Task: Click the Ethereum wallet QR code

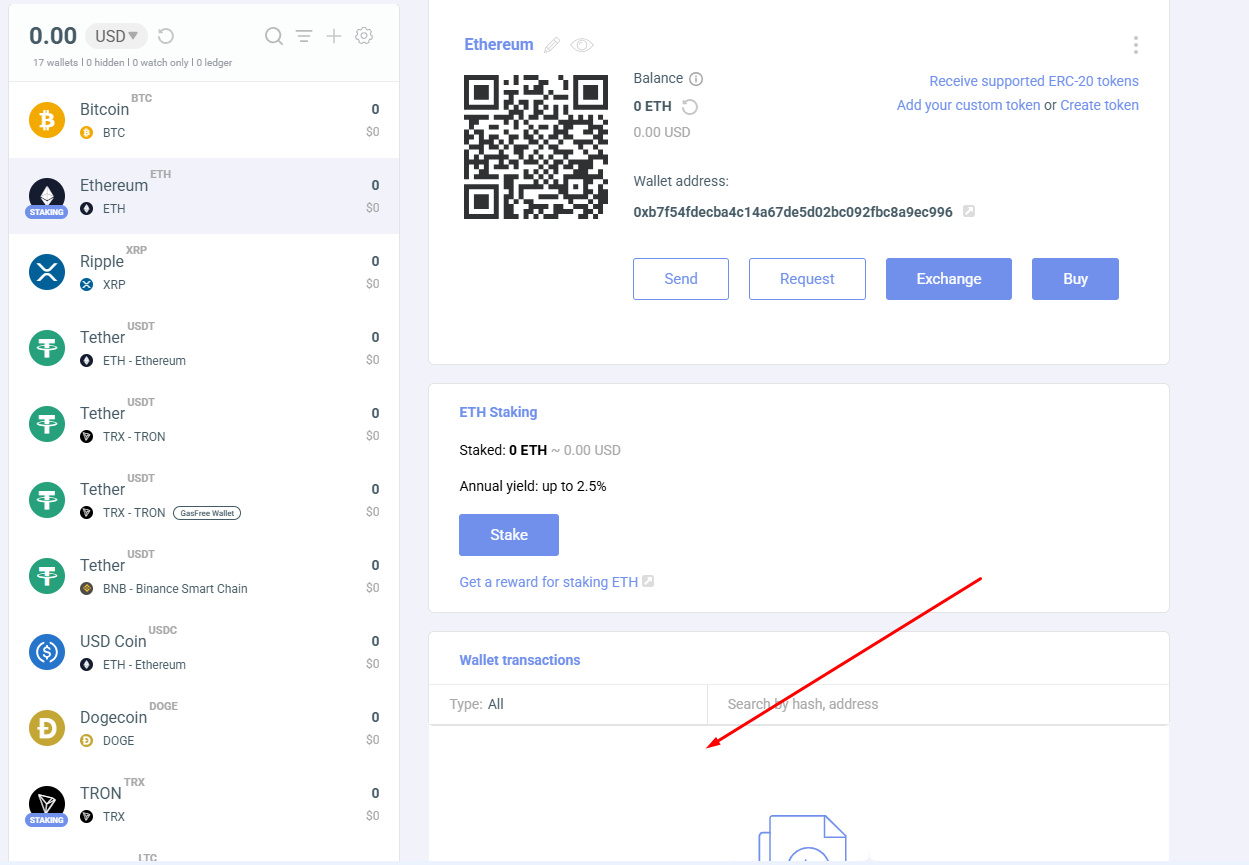Action: (536, 147)
